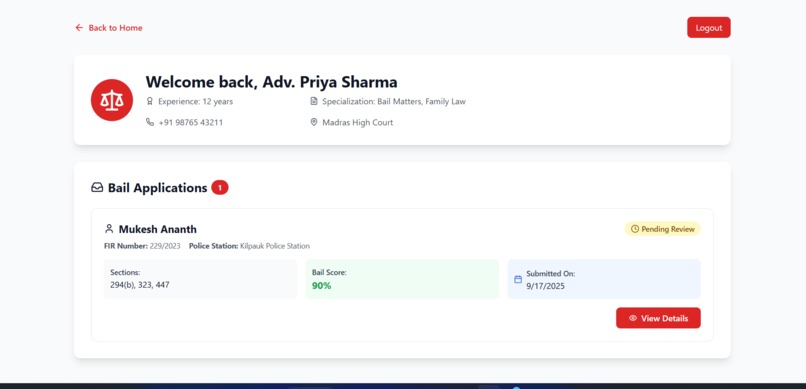Screen dimensions: 806x389
Task: Click the Welcome back, Adv. Priya Sharma heading
Action: coord(271,82)
